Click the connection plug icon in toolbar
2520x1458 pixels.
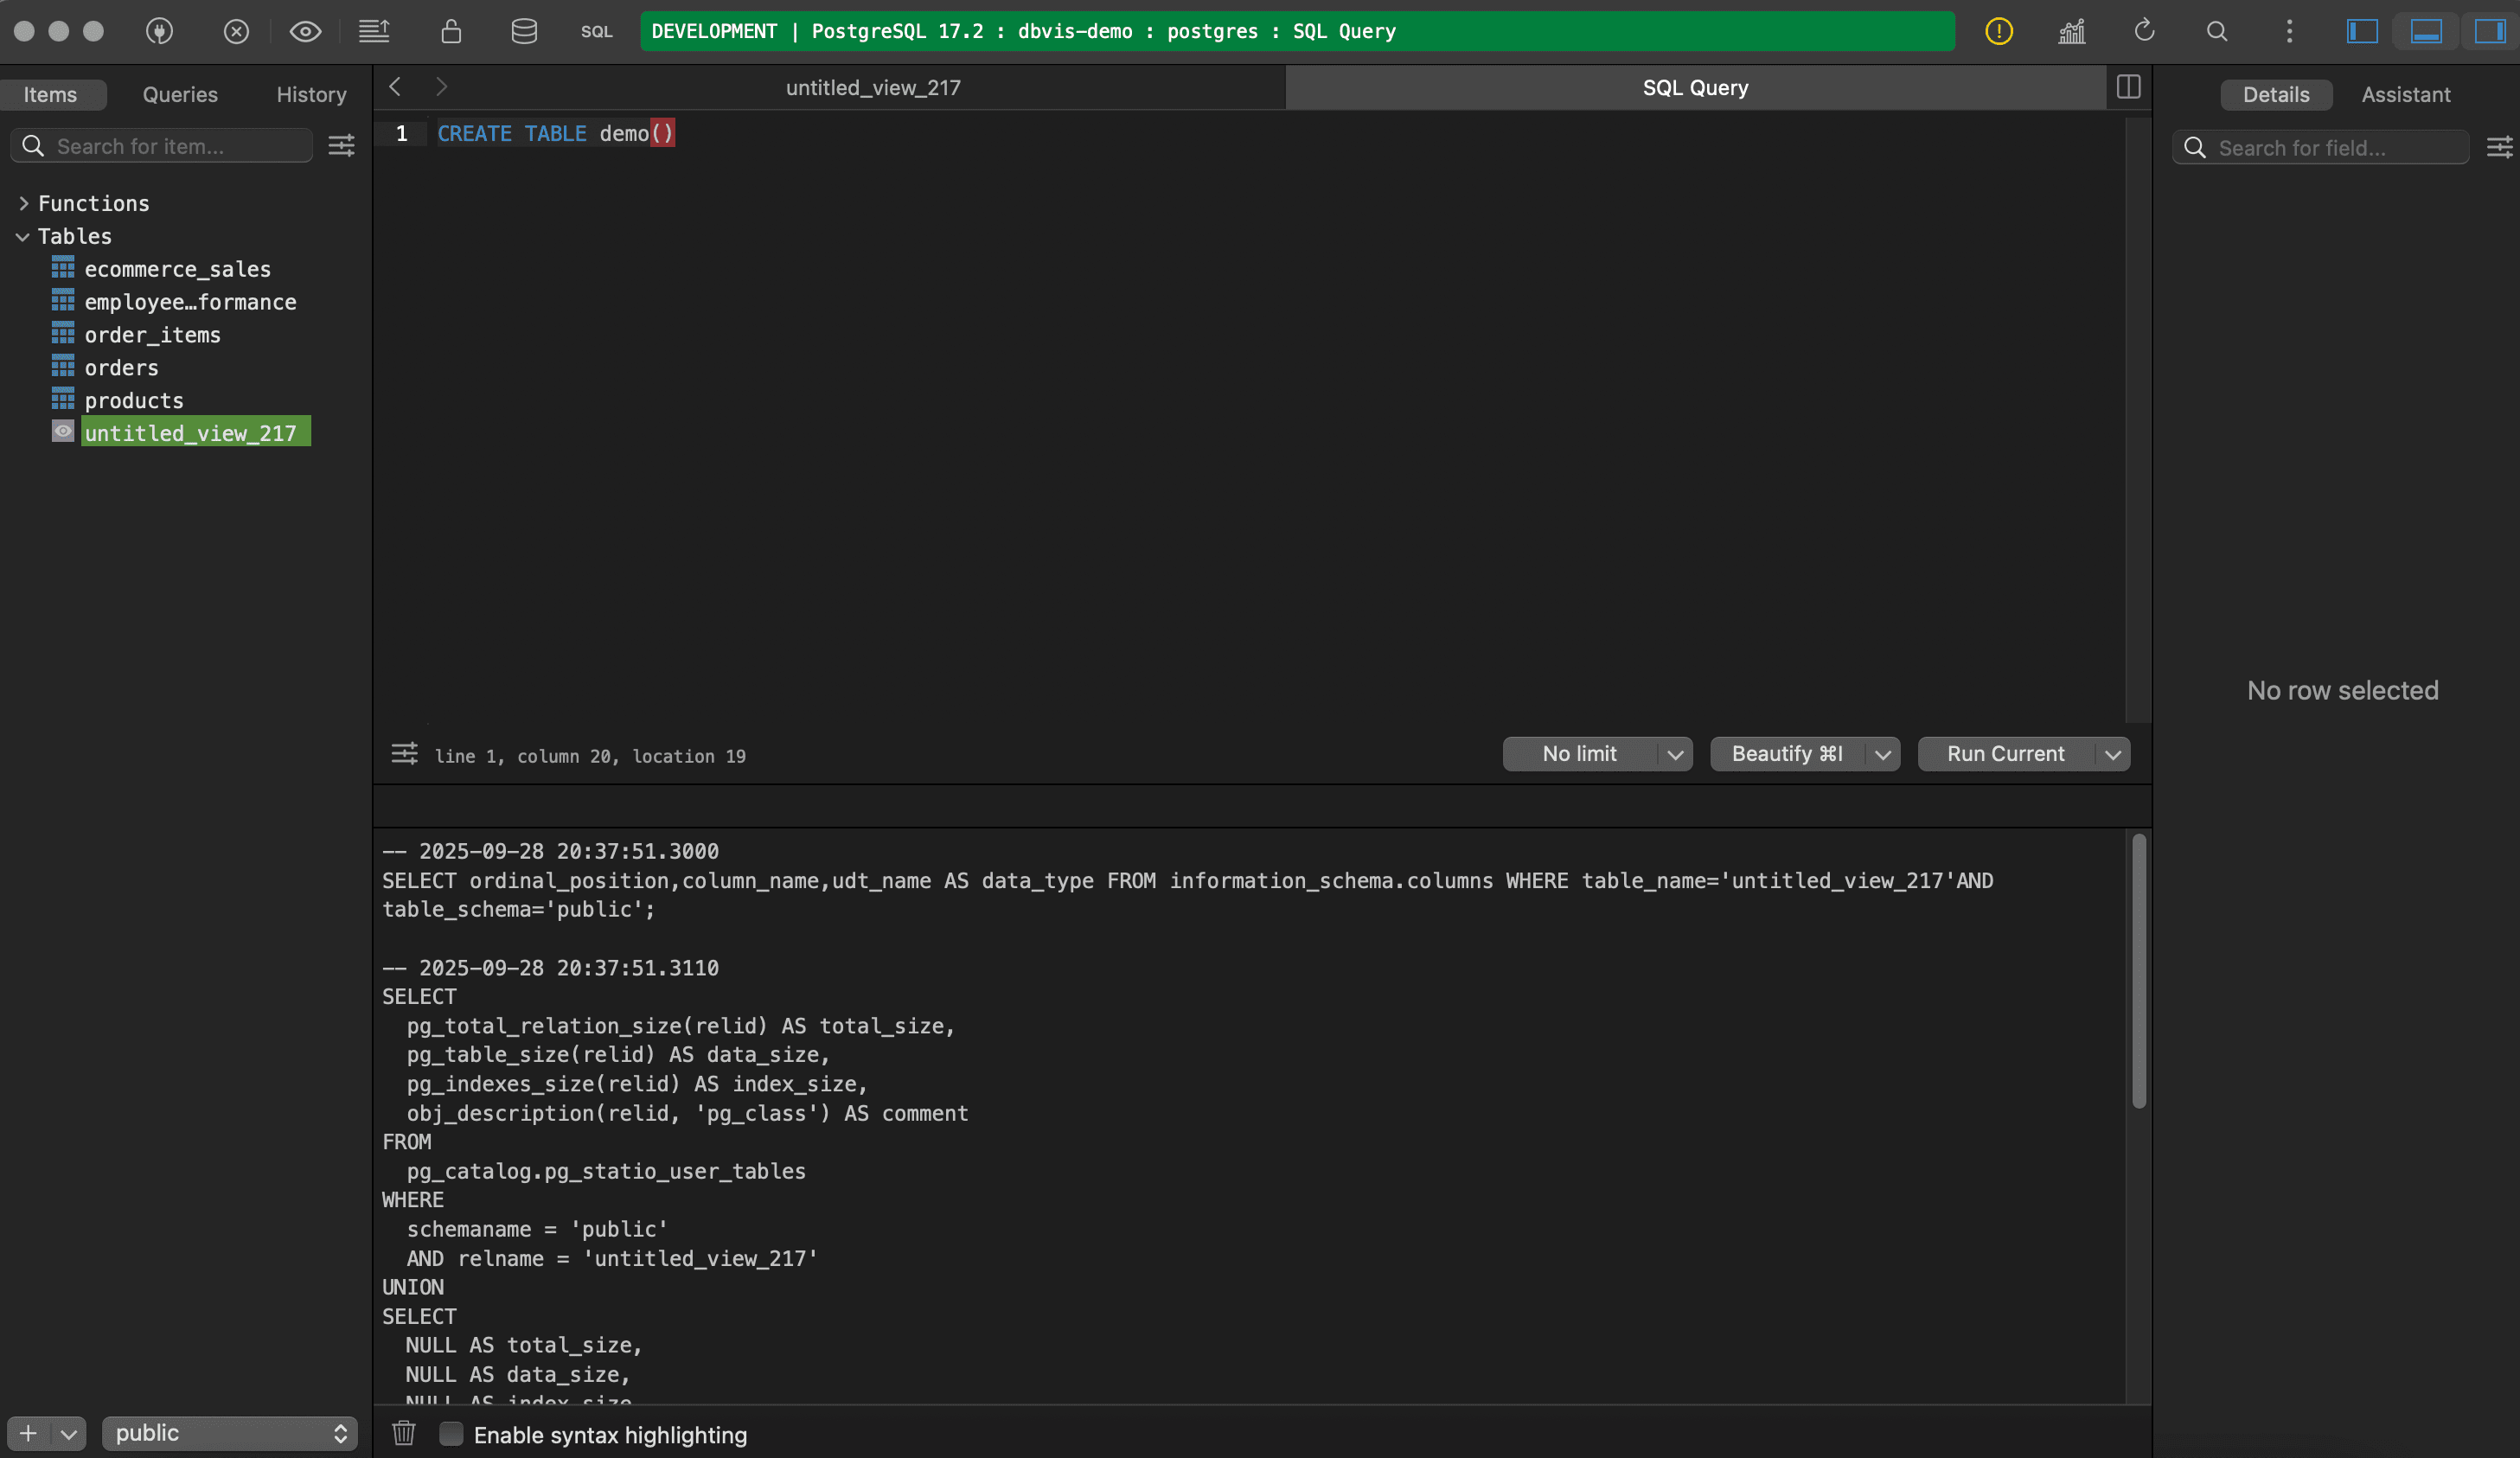click(x=159, y=31)
